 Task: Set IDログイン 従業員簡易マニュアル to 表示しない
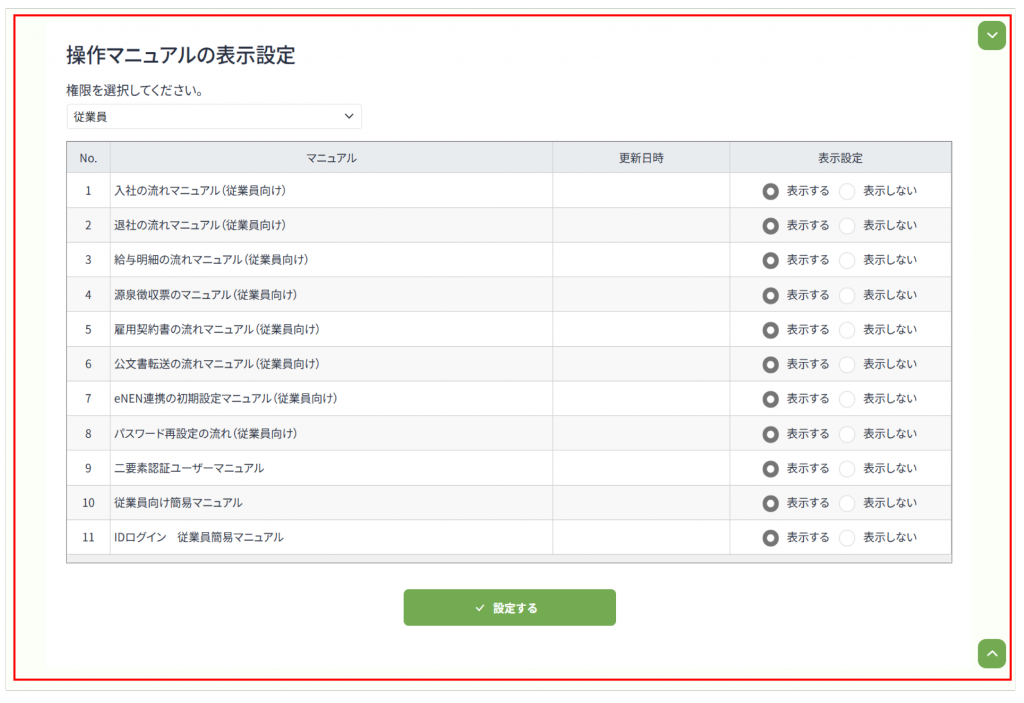[x=848, y=538]
